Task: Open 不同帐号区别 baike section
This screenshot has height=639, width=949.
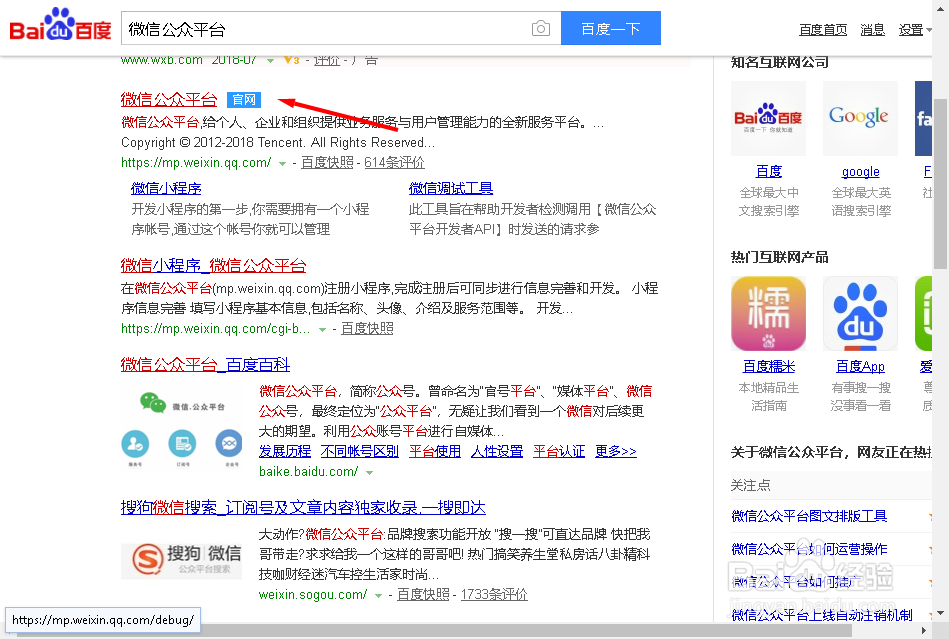Action: [x=360, y=451]
